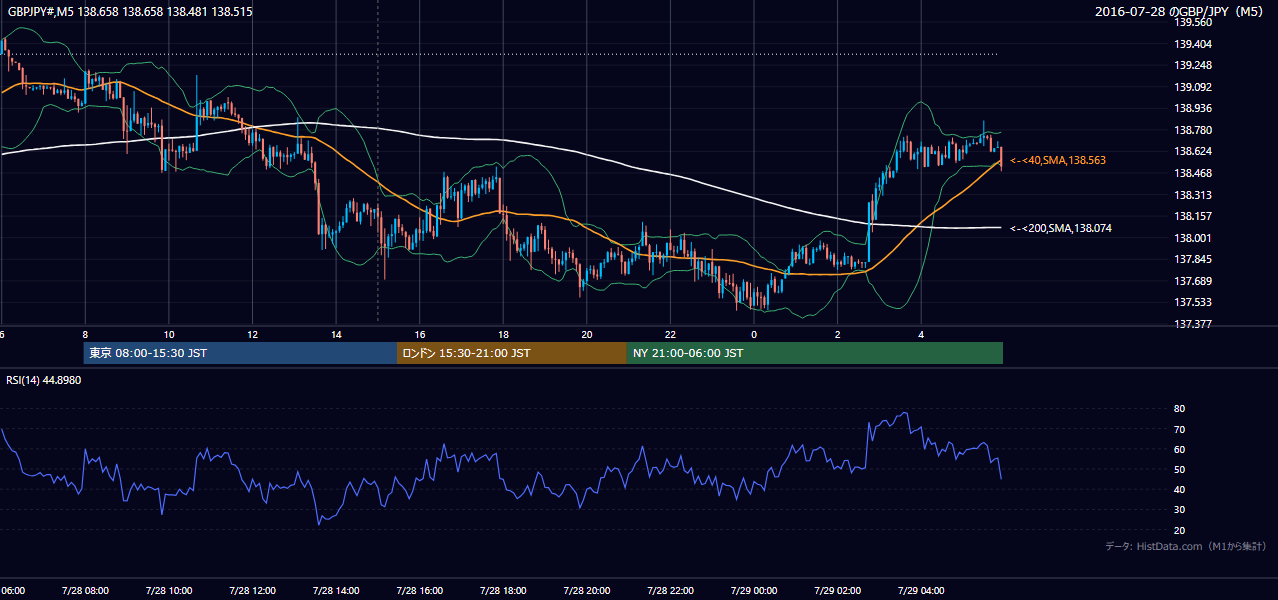Click price axis value 137.689
This screenshot has width=1278, height=600.
coord(1192,281)
